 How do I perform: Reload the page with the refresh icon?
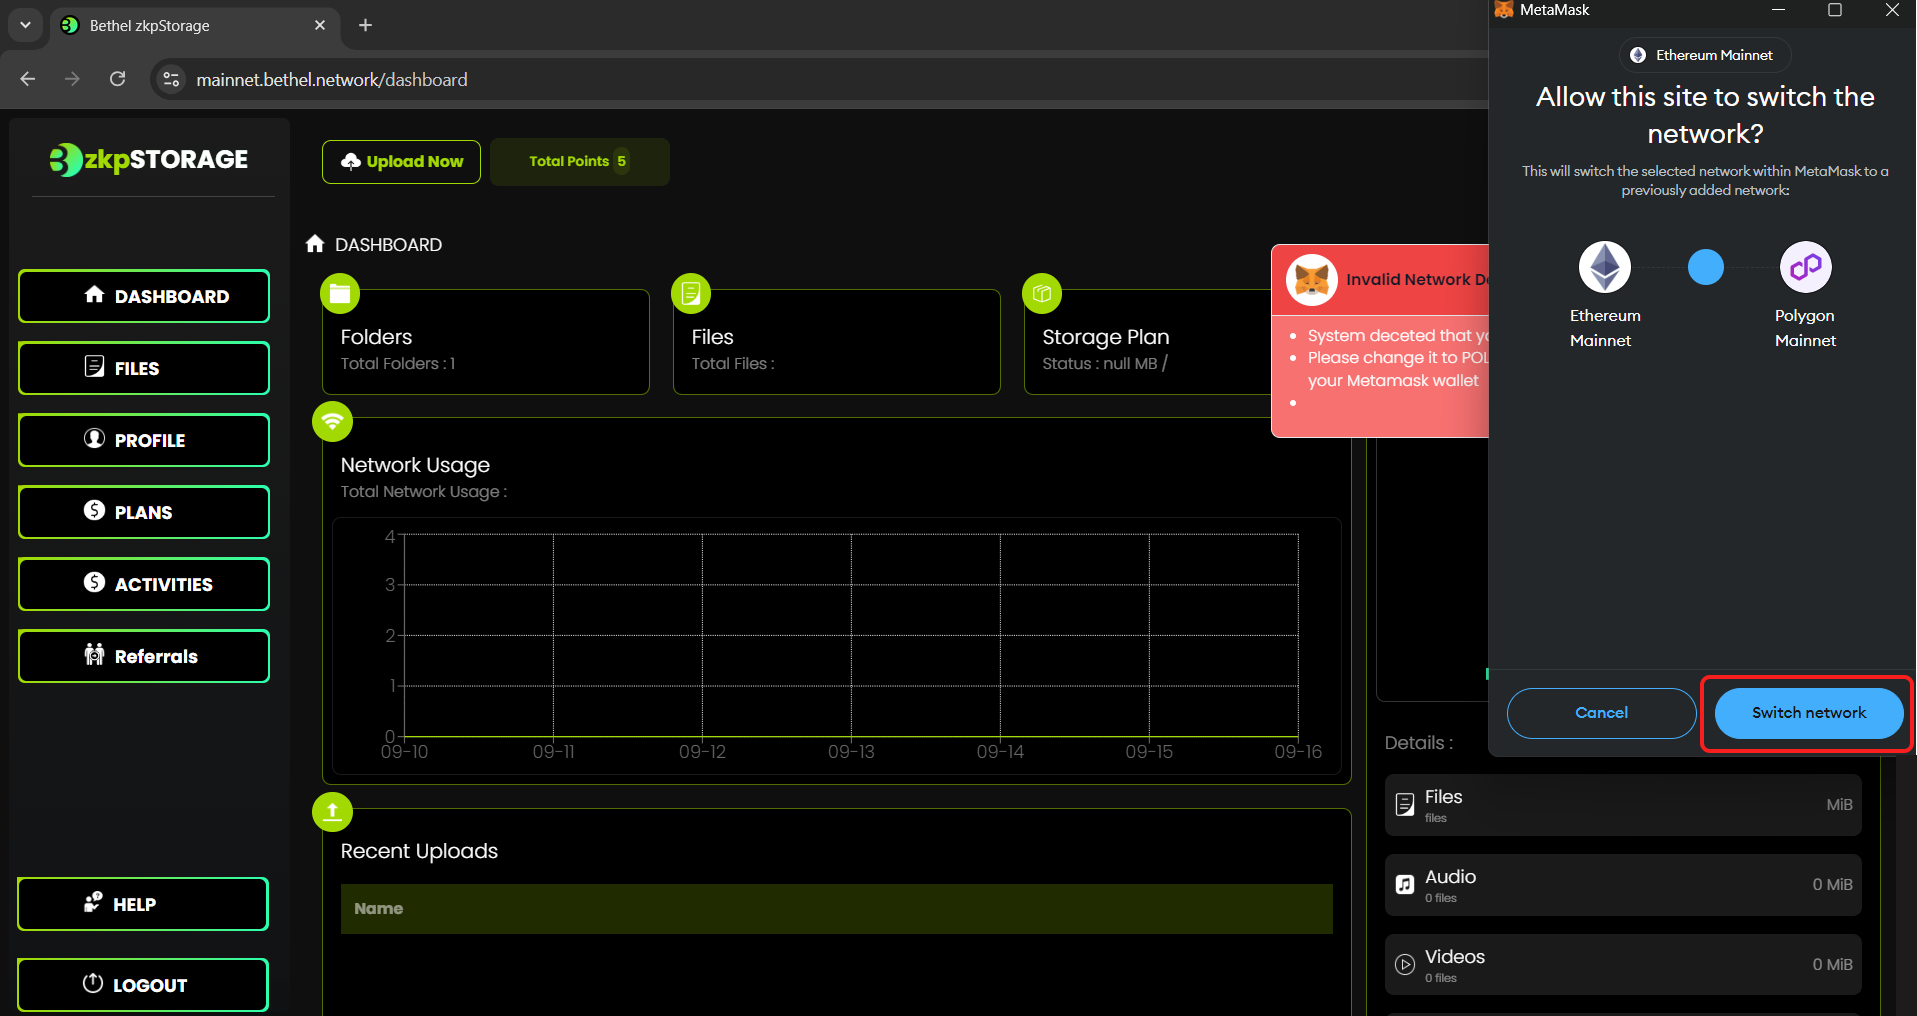(x=117, y=79)
